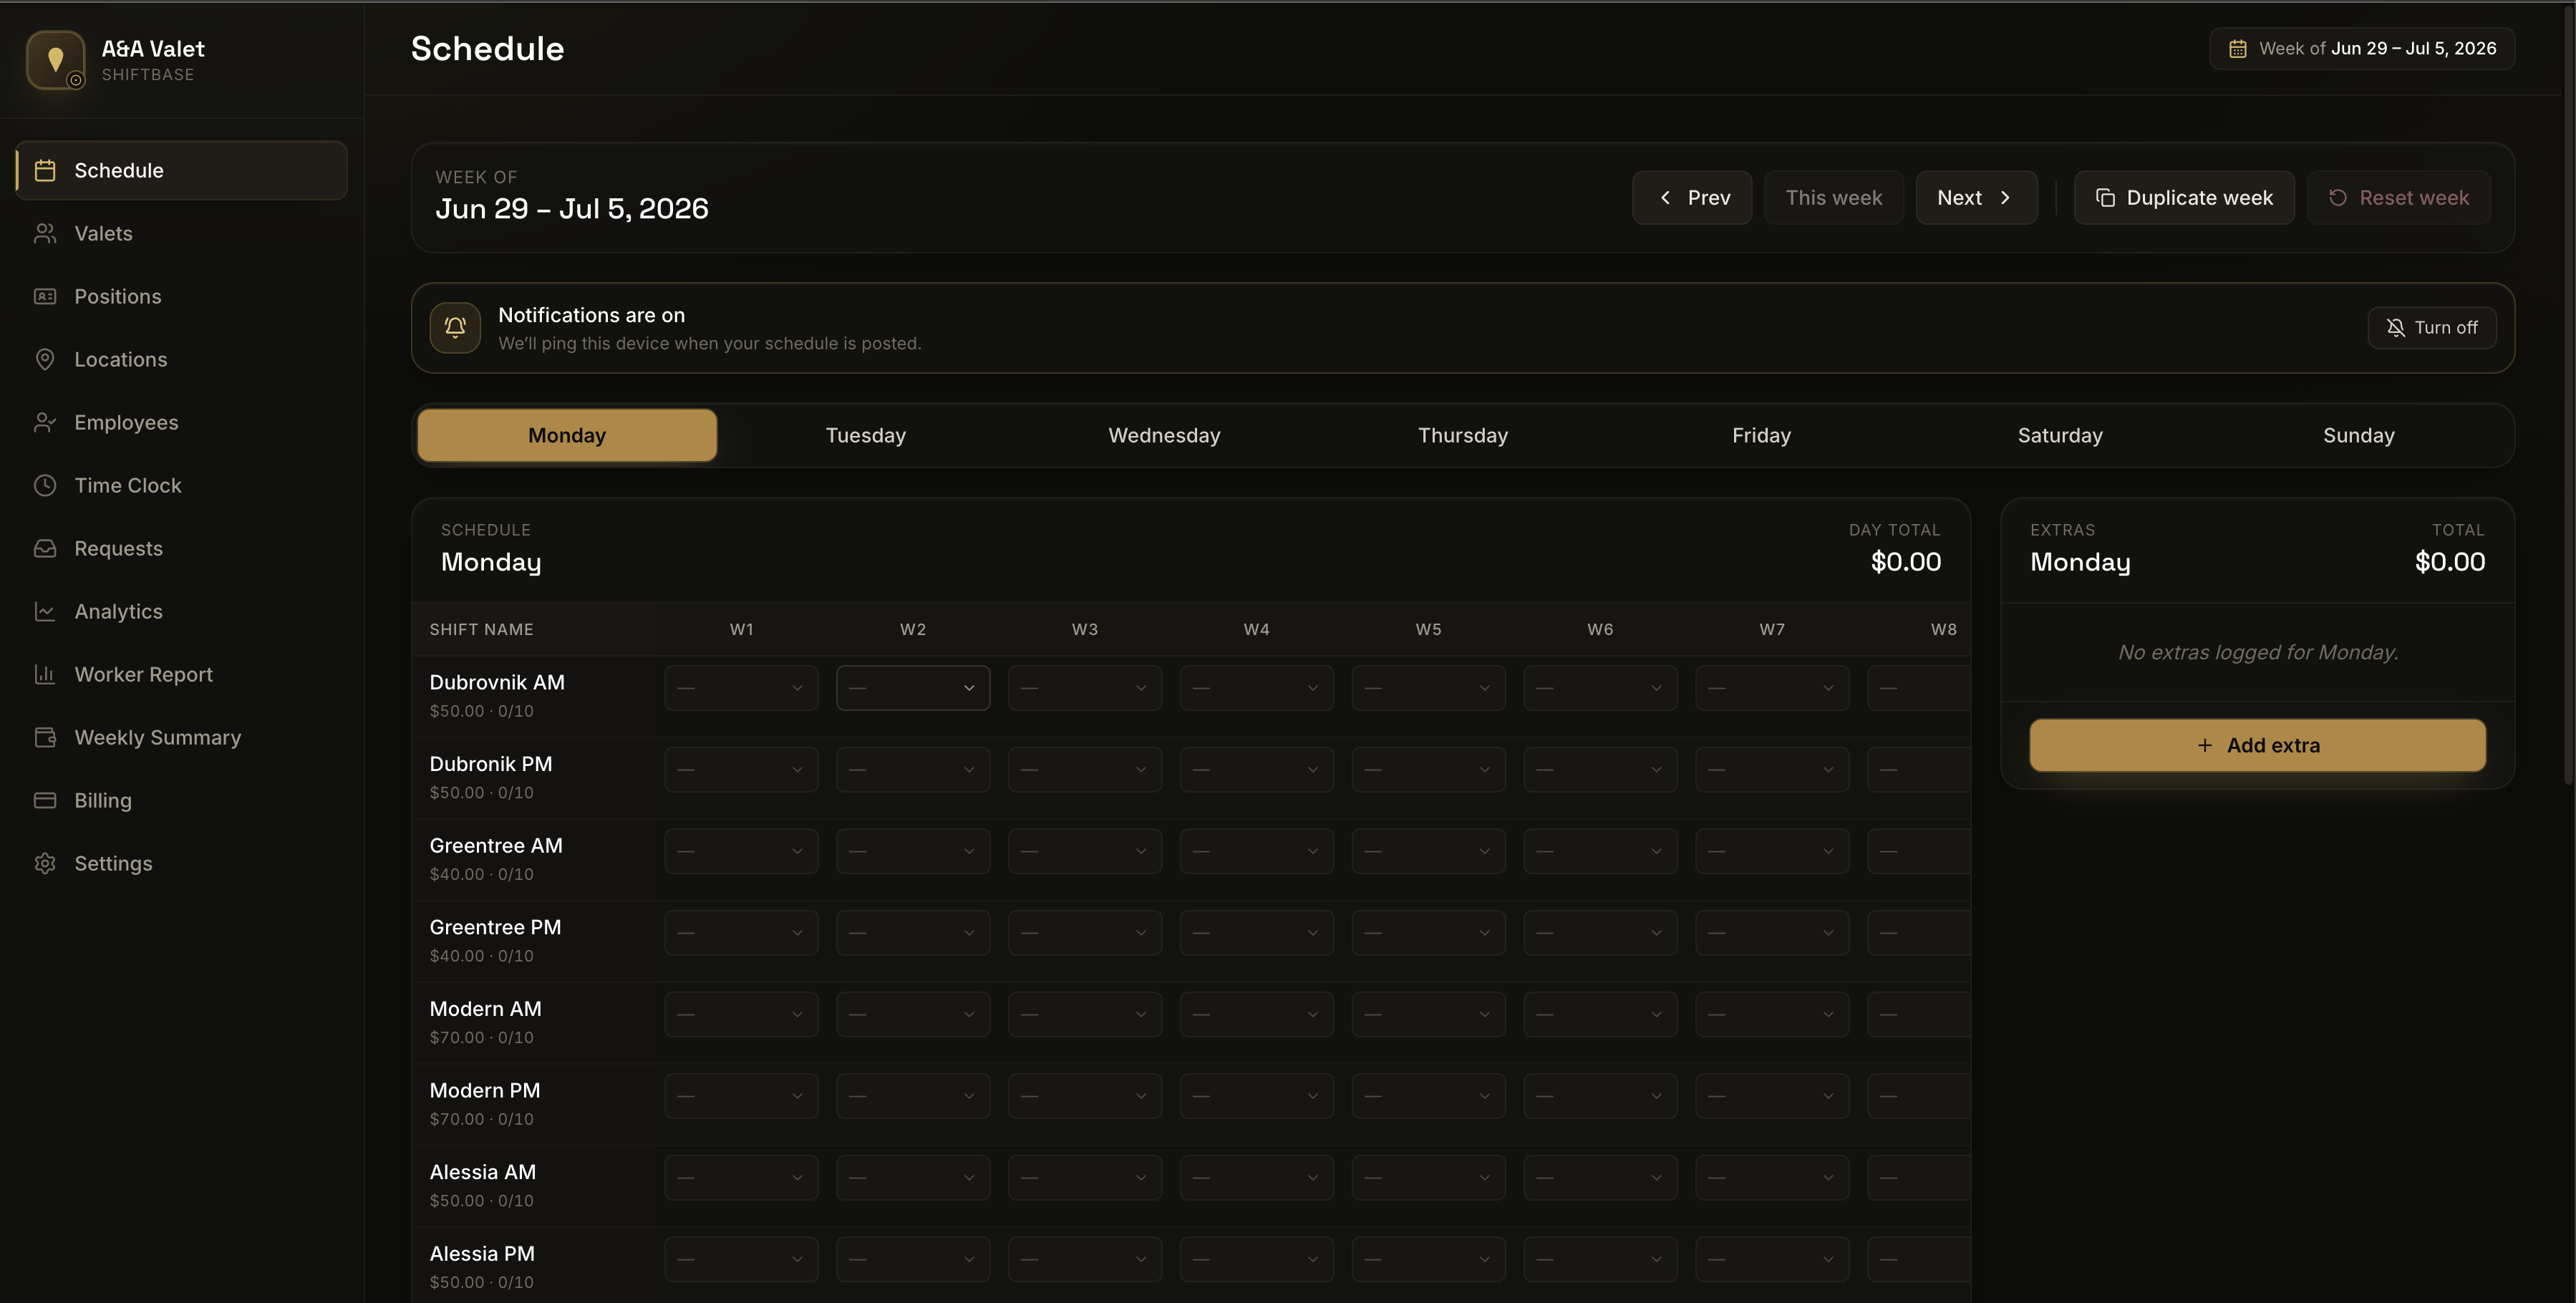Click the calendar icon in week badge
Viewport: 2576px width, 1303px height.
(2238, 48)
